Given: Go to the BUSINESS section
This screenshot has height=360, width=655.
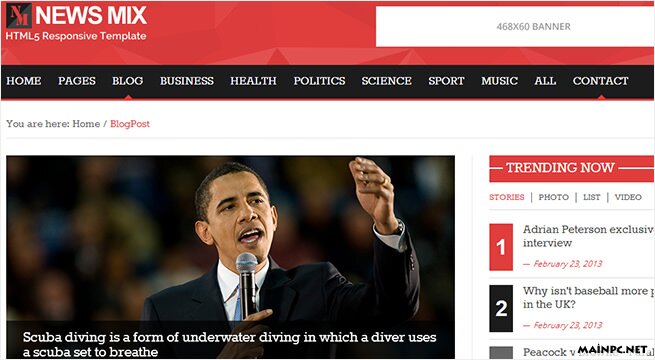Looking at the screenshot, I should click(187, 81).
